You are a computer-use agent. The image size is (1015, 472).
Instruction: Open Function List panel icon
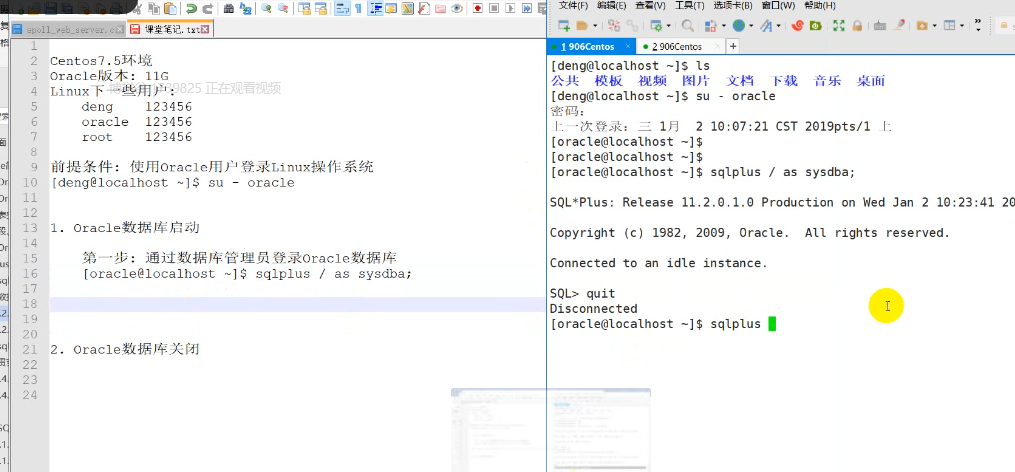click(x=423, y=8)
